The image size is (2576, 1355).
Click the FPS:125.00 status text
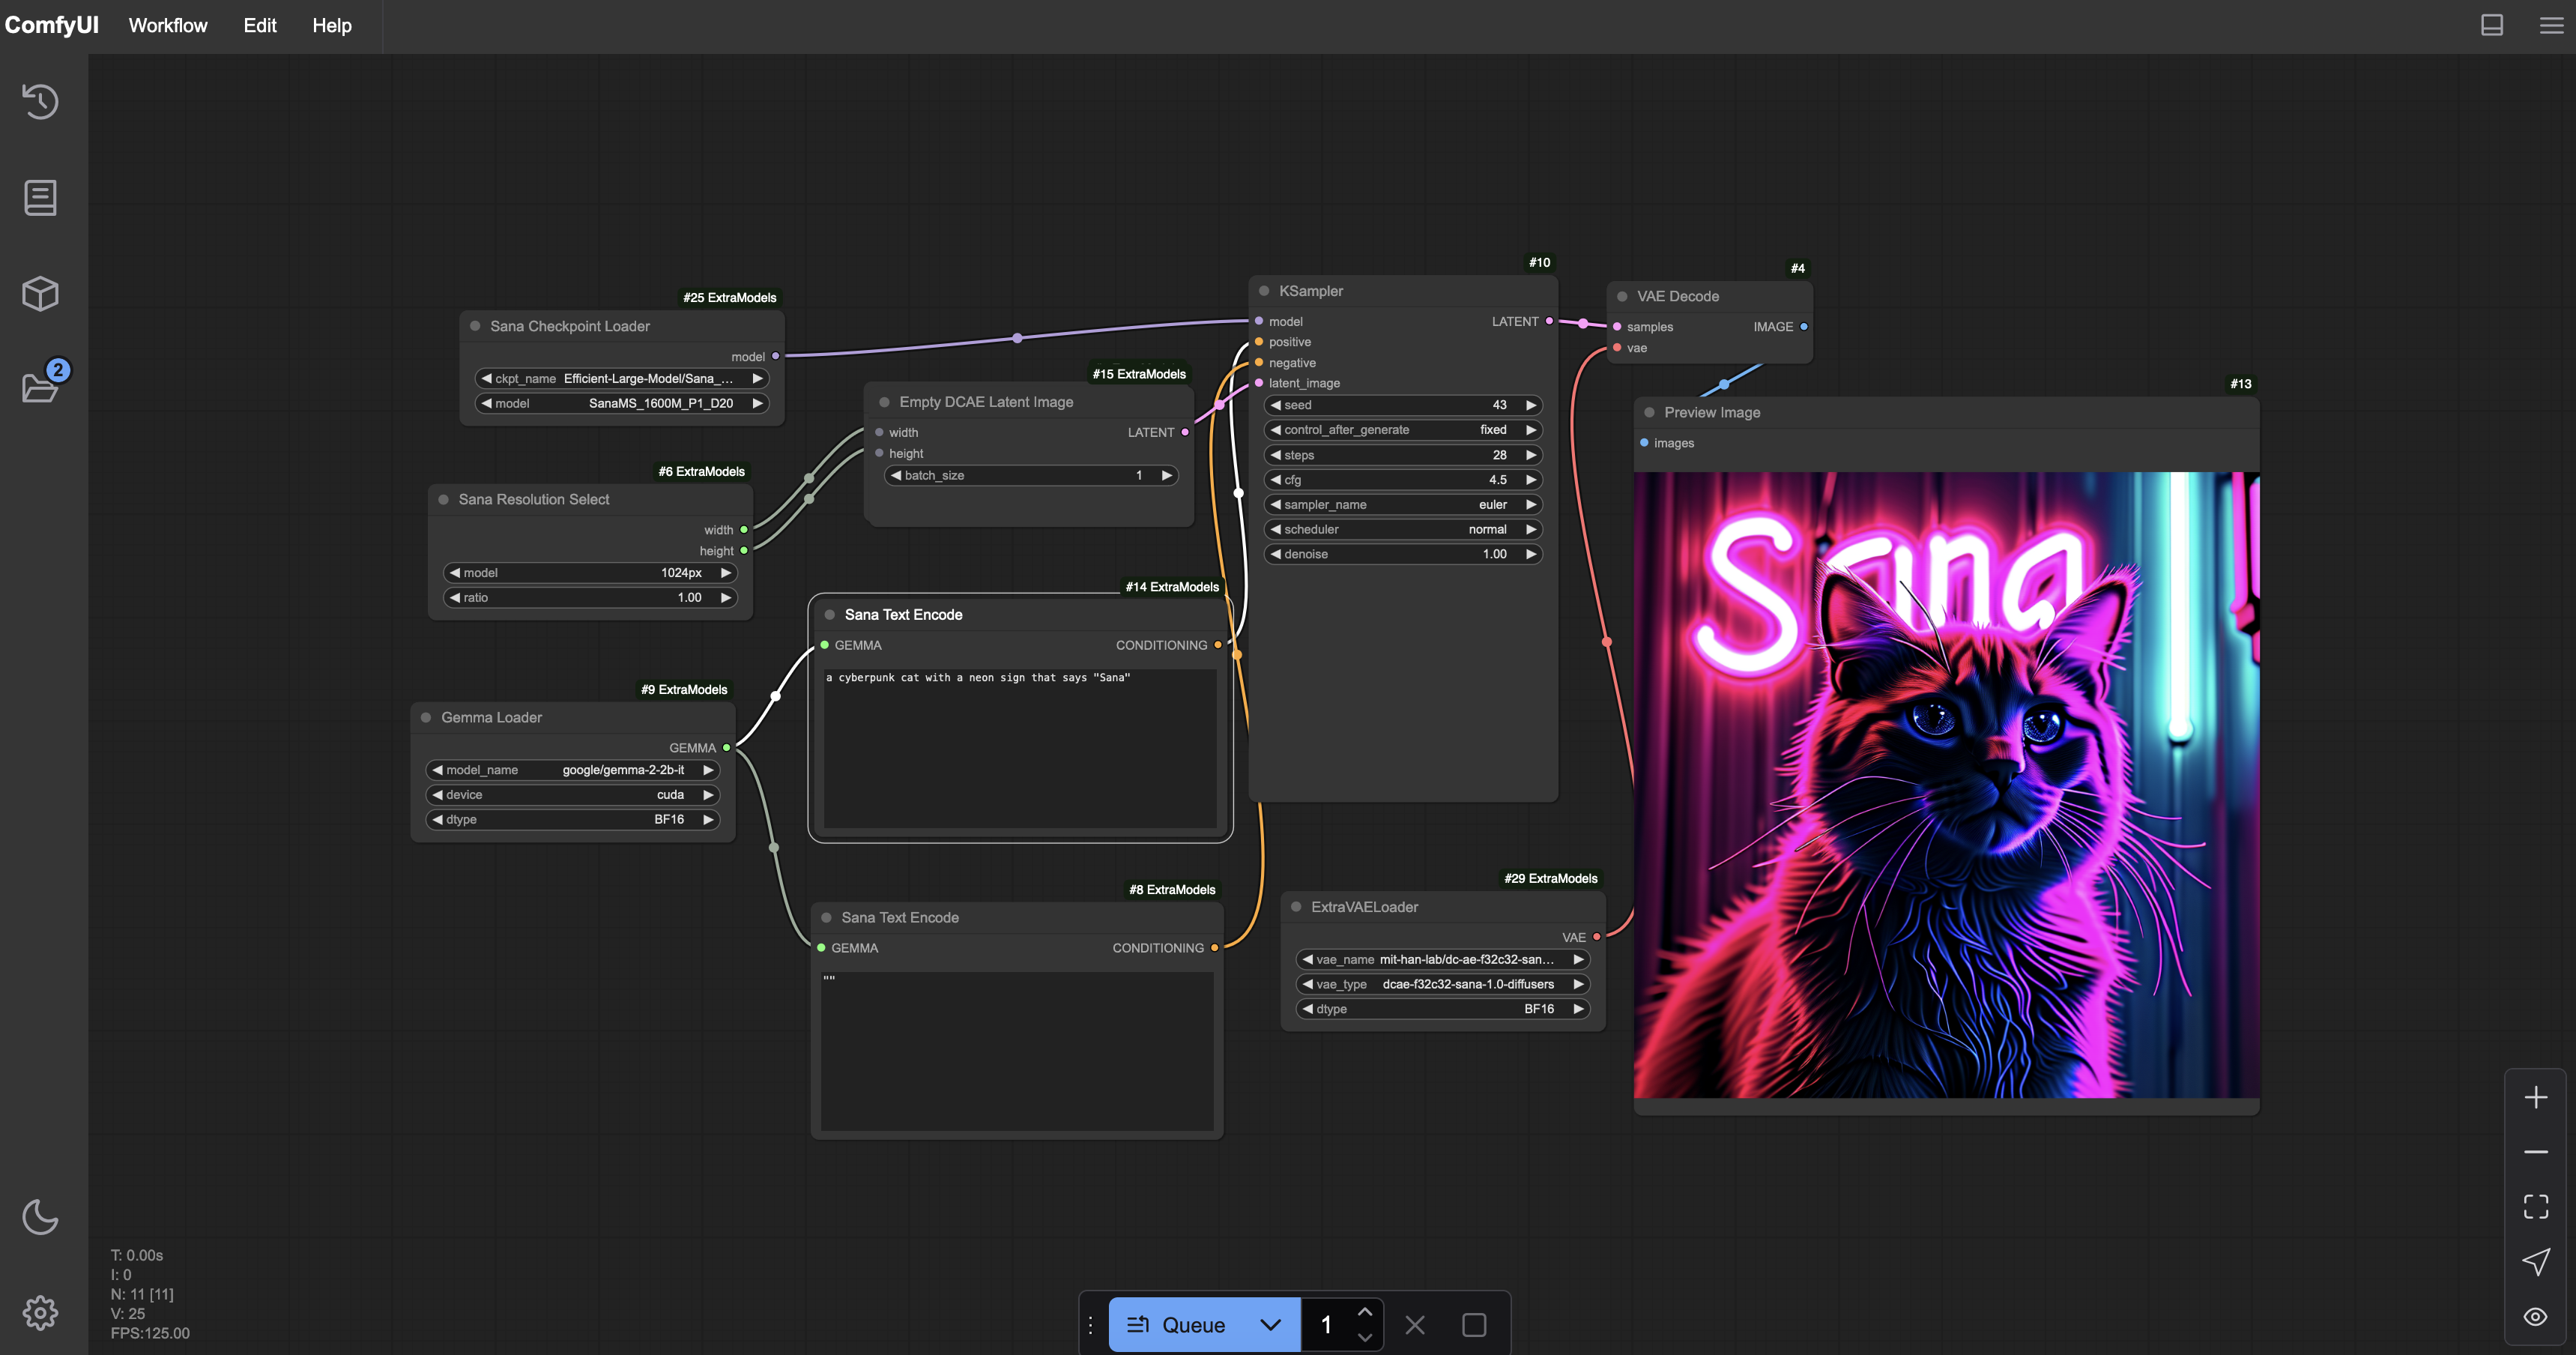point(150,1333)
